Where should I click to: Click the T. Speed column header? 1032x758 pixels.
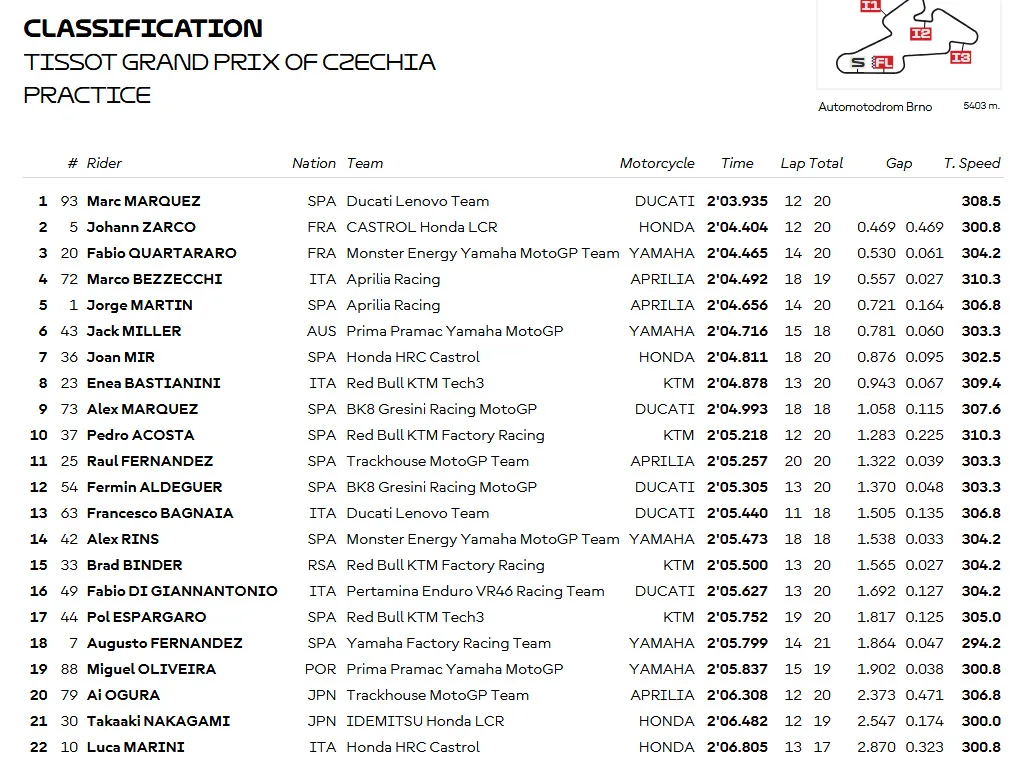pos(971,163)
